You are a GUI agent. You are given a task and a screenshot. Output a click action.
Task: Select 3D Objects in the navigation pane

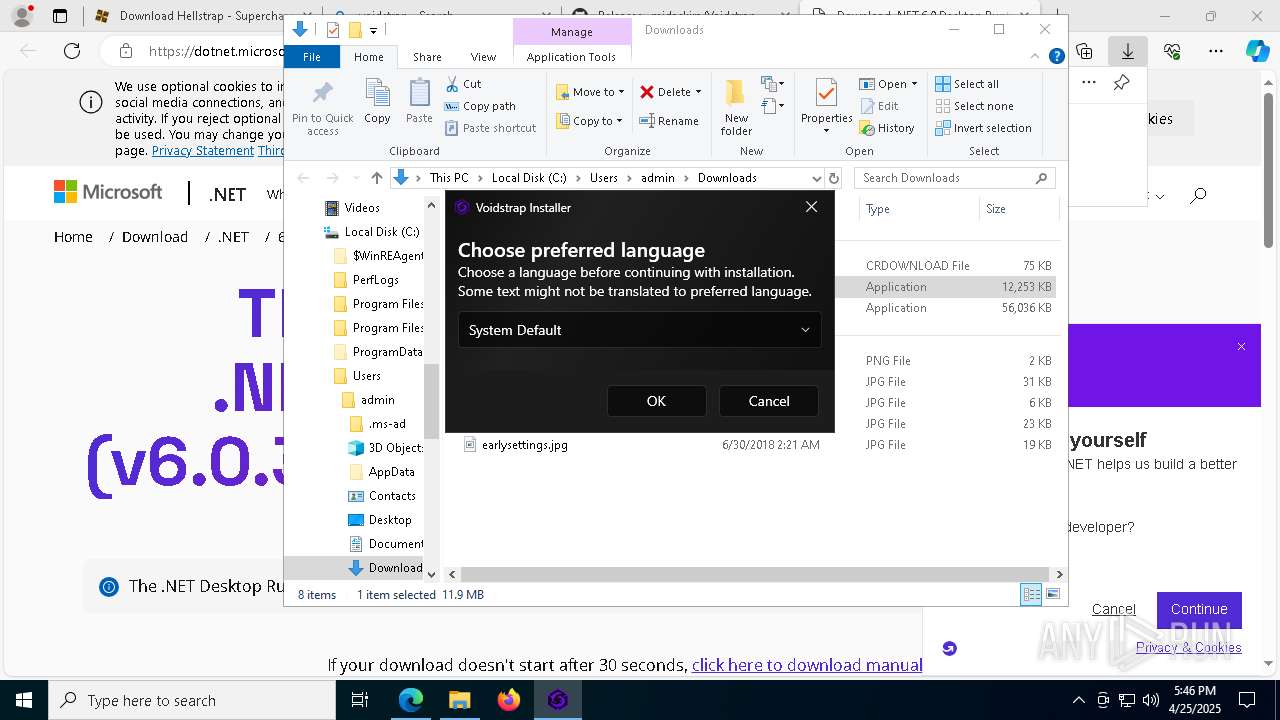click(x=386, y=448)
